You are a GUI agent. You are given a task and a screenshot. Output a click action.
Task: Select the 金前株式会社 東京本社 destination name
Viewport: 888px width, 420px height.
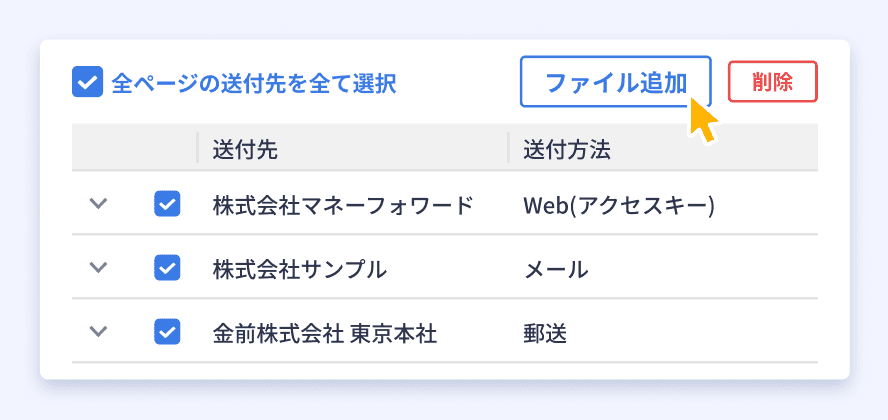(325, 333)
